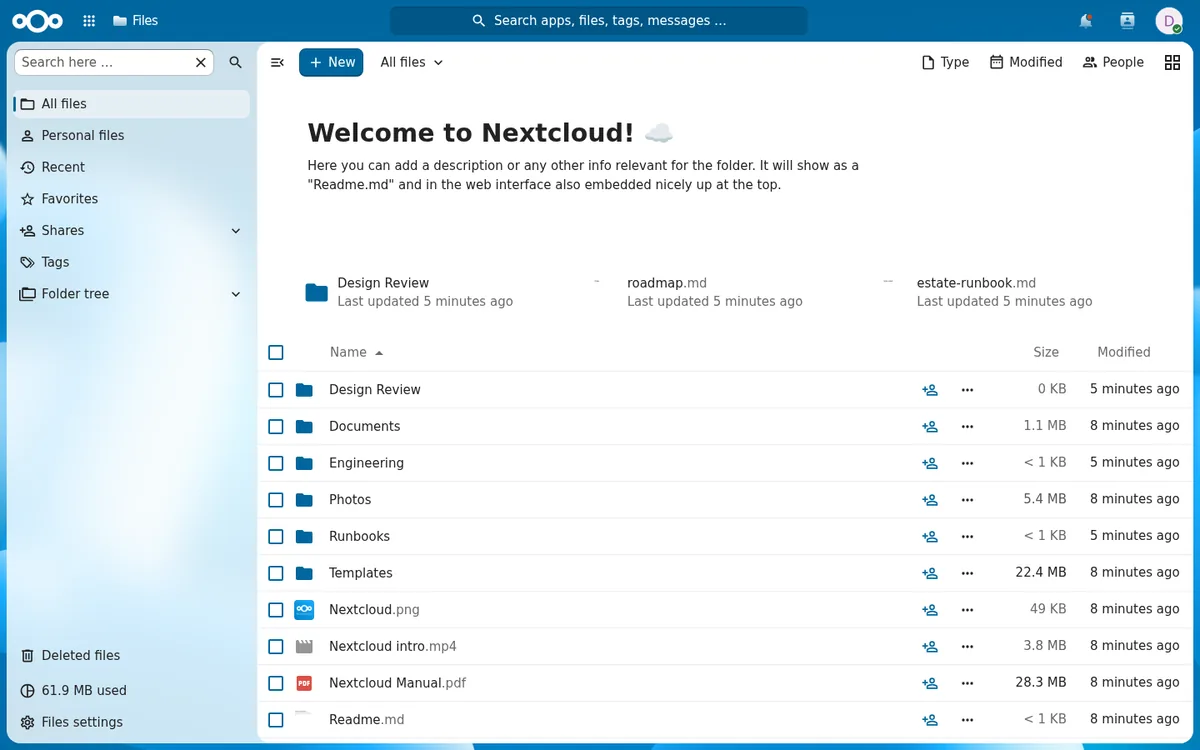This screenshot has width=1200, height=750.
Task: Open the People filter dropdown
Action: pyautogui.click(x=1113, y=62)
